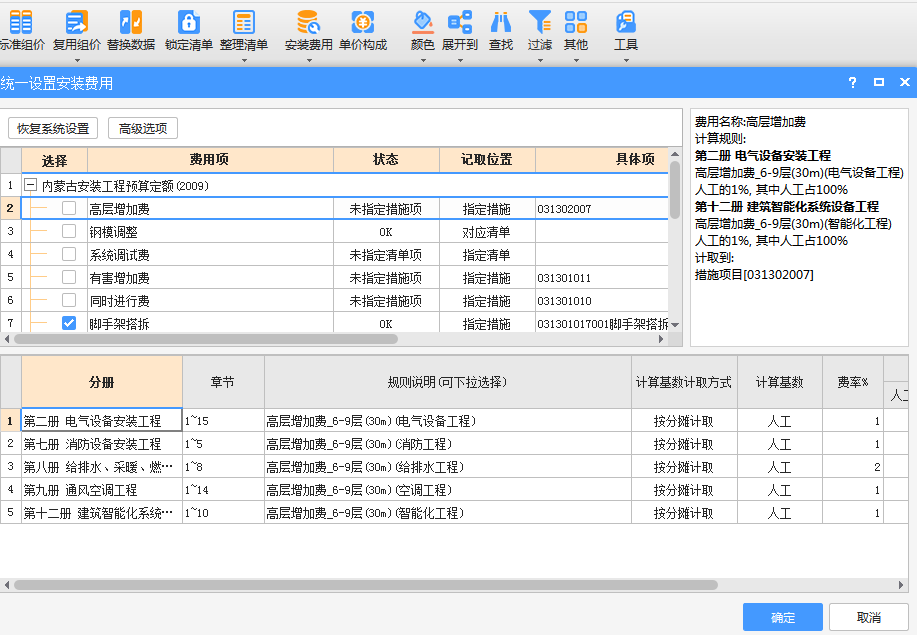Uncheck the 脚手架搭拆 checkbox
The width and height of the screenshot is (917, 635).
point(69,323)
